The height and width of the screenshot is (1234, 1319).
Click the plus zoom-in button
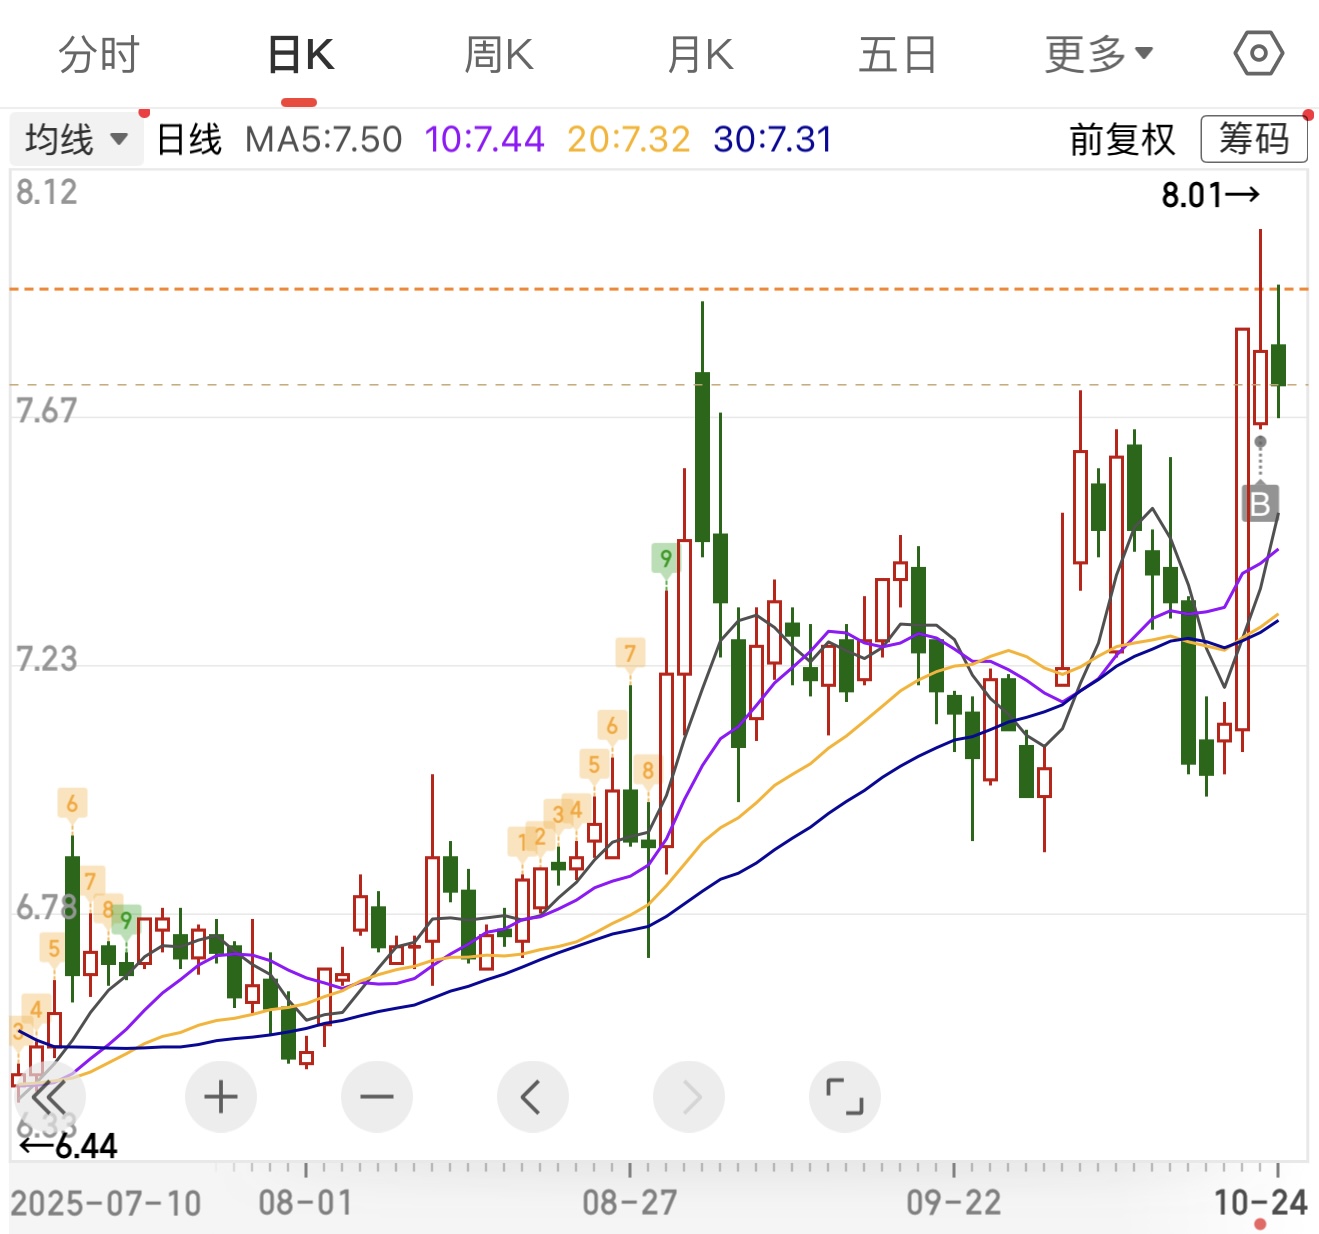point(221,1097)
